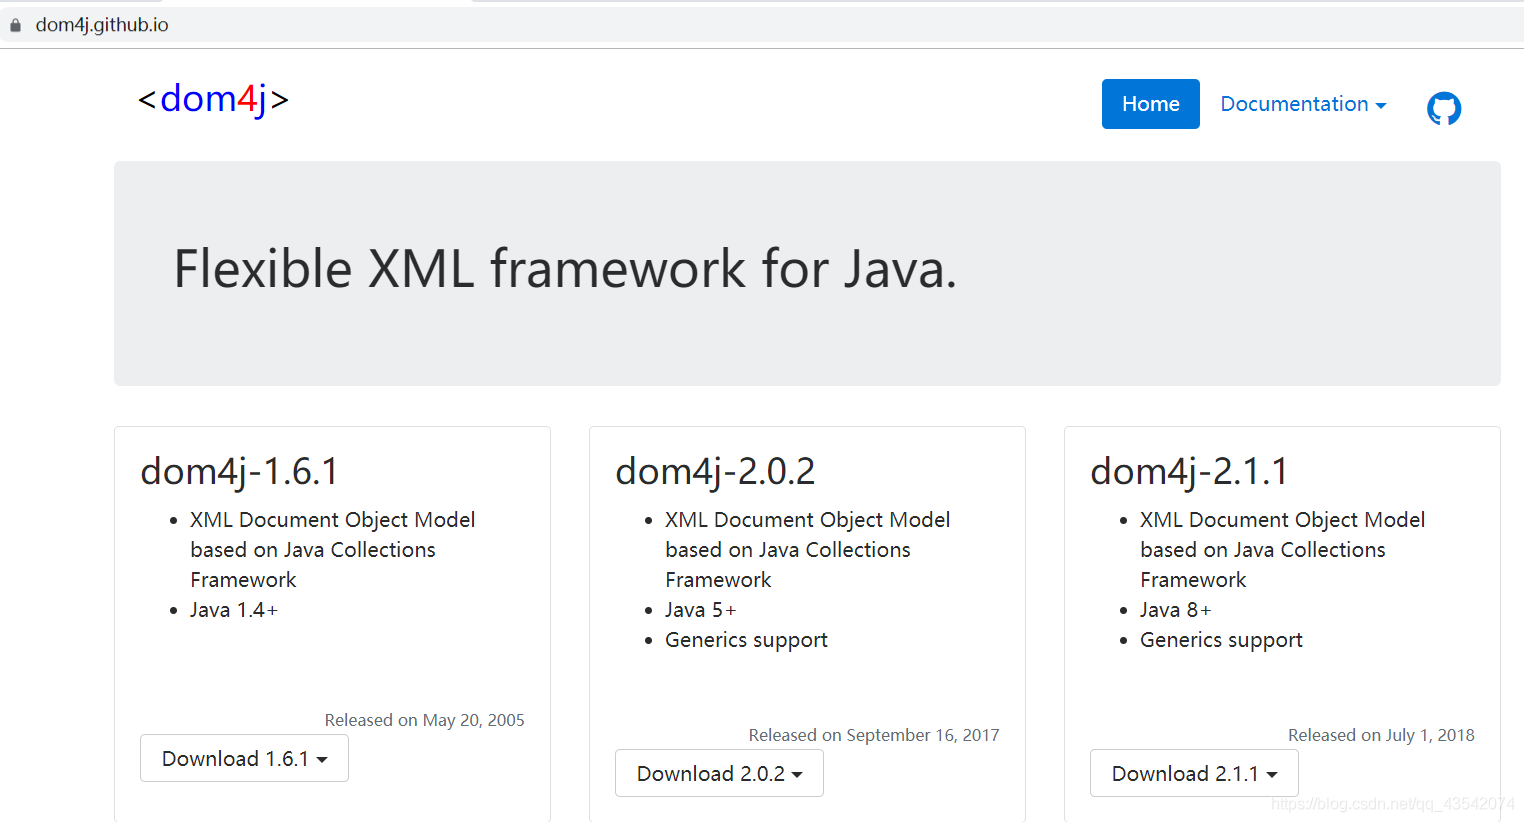Click 'Java 1.4+' list item

point(234,610)
